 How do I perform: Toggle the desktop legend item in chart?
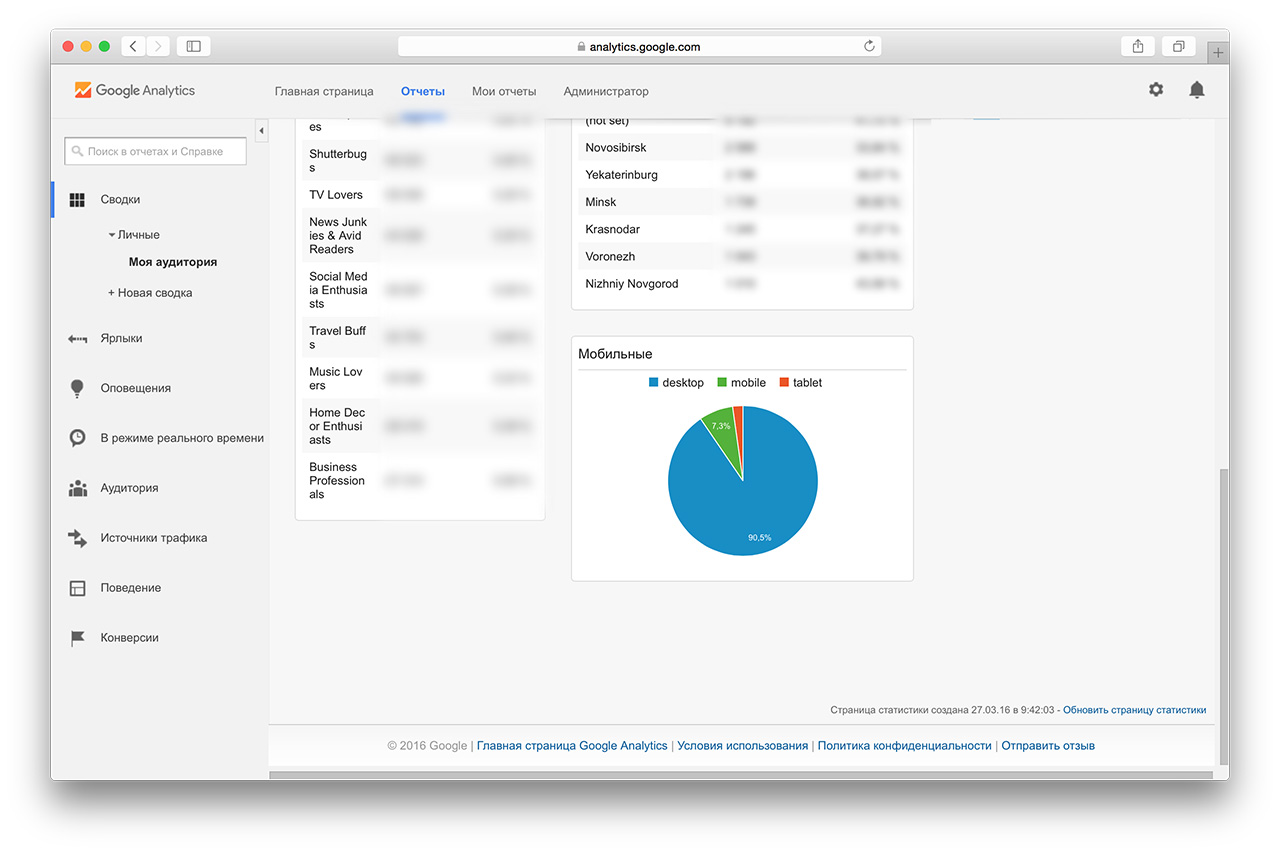tap(676, 383)
